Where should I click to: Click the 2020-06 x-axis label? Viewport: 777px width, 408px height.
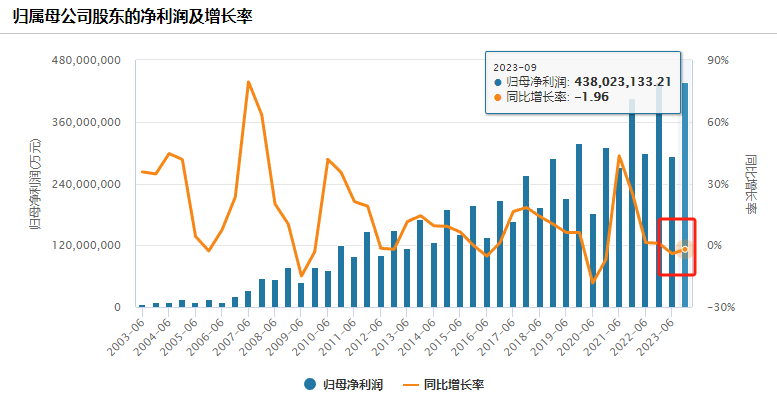tap(575, 337)
